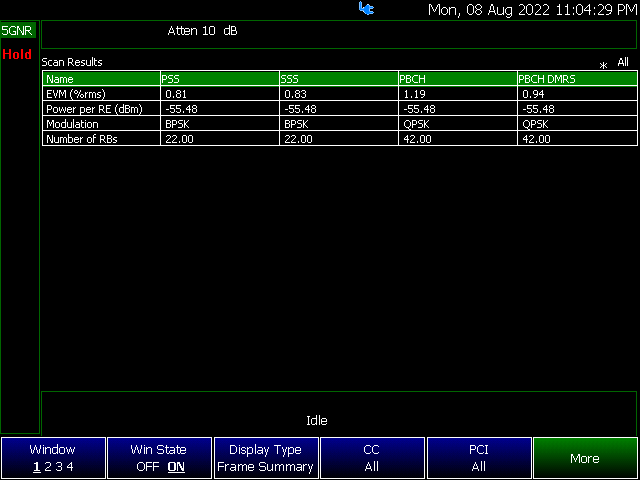Click the Number of RBs row label
The height and width of the screenshot is (480, 640).
82,139
